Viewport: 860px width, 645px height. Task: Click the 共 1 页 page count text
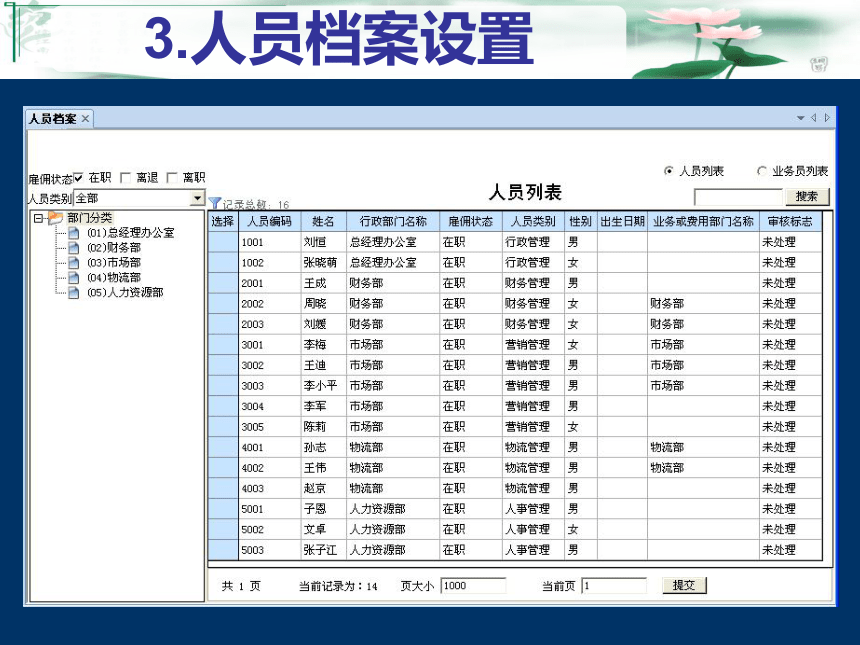coord(241,586)
